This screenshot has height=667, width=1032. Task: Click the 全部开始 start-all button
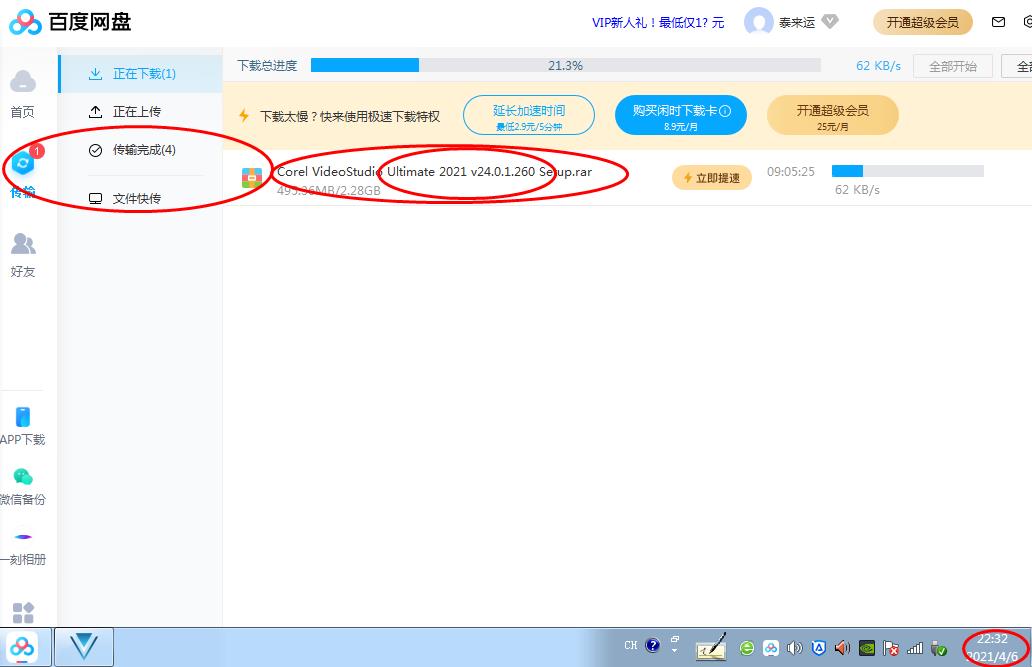[952, 66]
